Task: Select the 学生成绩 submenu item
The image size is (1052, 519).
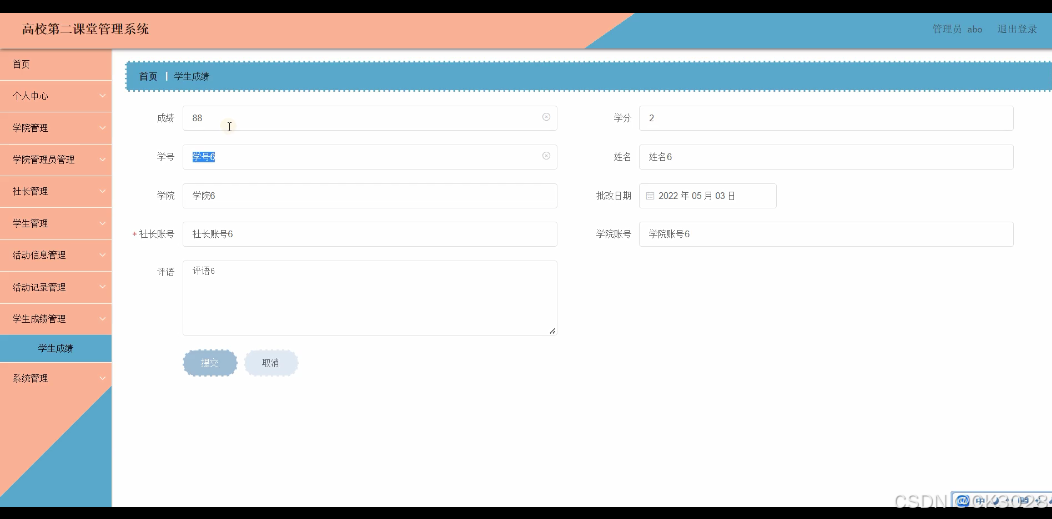Action: coord(56,349)
